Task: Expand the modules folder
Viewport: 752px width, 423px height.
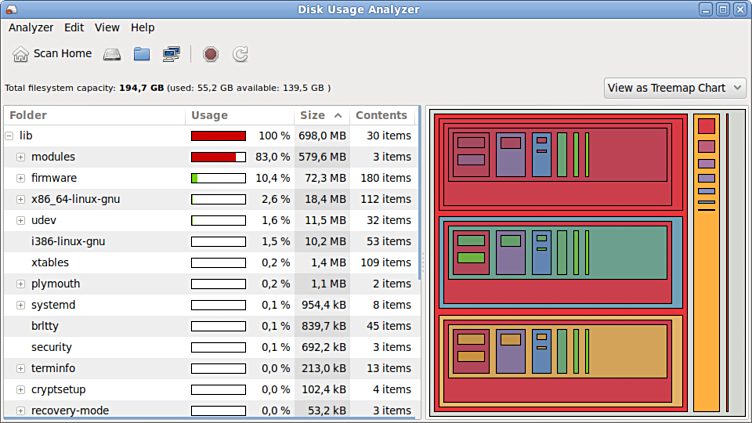Action: pos(20,157)
